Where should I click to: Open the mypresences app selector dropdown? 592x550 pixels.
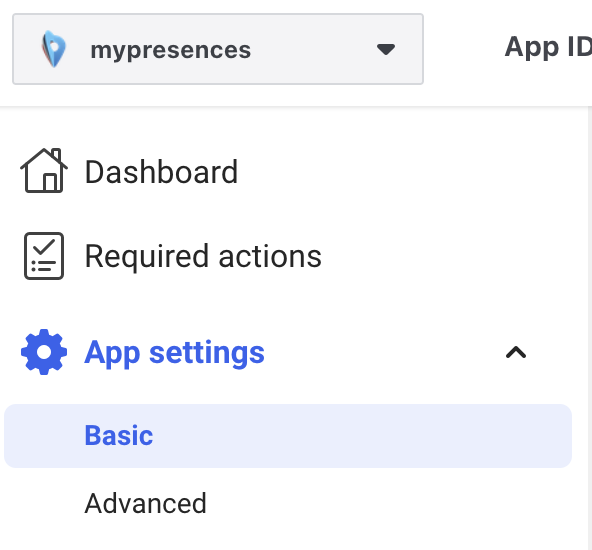pyautogui.click(x=218, y=49)
